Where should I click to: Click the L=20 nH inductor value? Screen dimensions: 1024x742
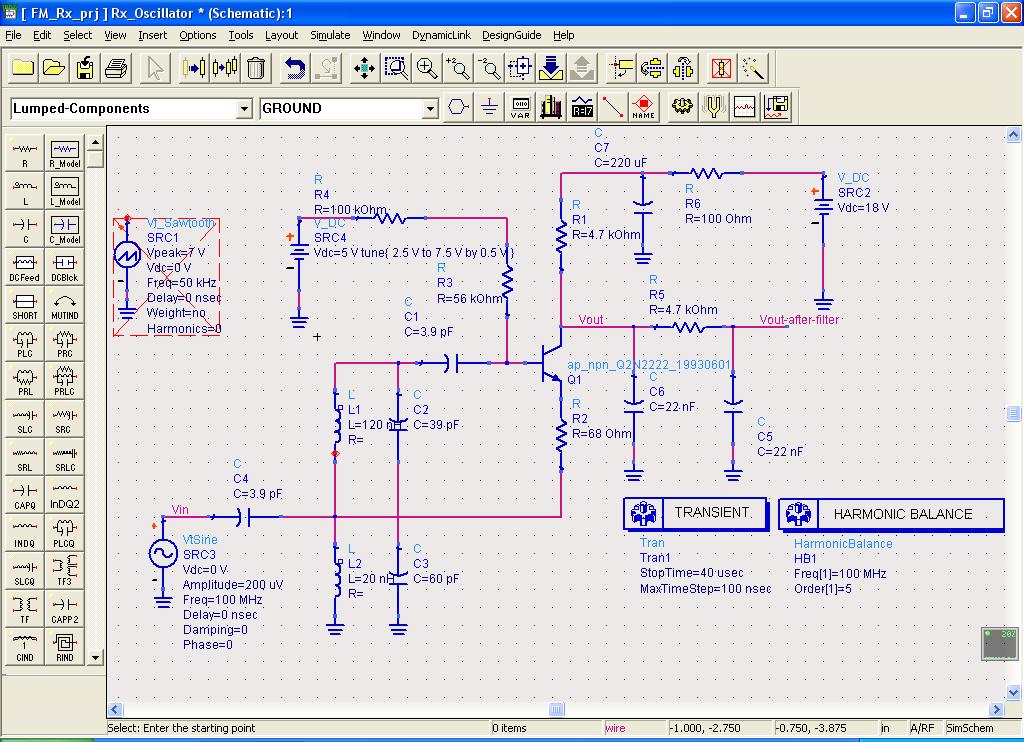[370, 579]
